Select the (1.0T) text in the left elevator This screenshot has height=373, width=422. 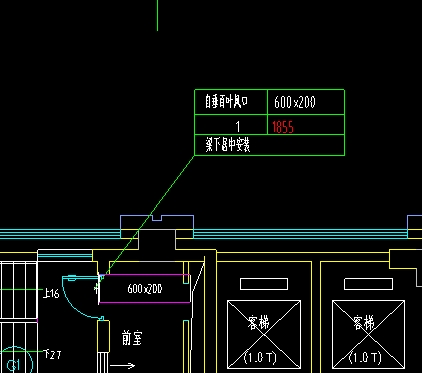[260, 358]
